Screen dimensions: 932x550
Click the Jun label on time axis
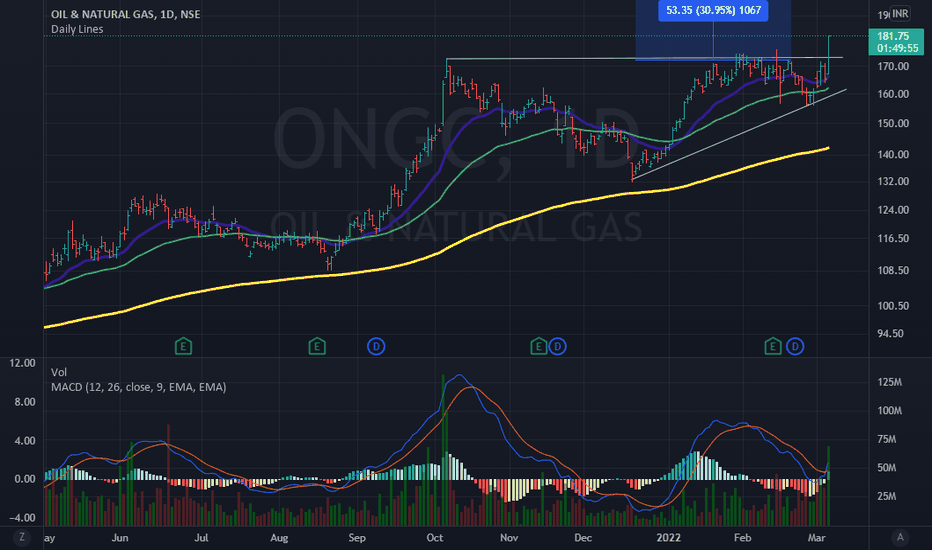click(120, 538)
